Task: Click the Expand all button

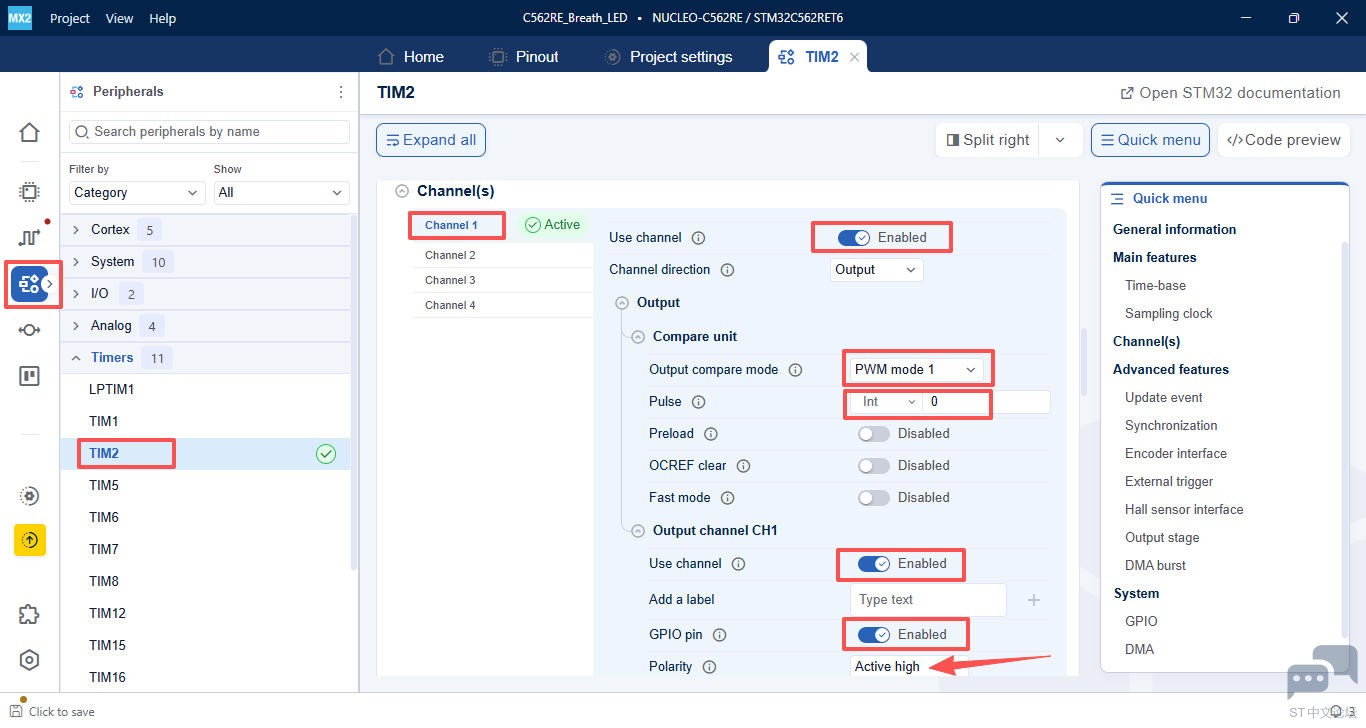Action: 431,140
